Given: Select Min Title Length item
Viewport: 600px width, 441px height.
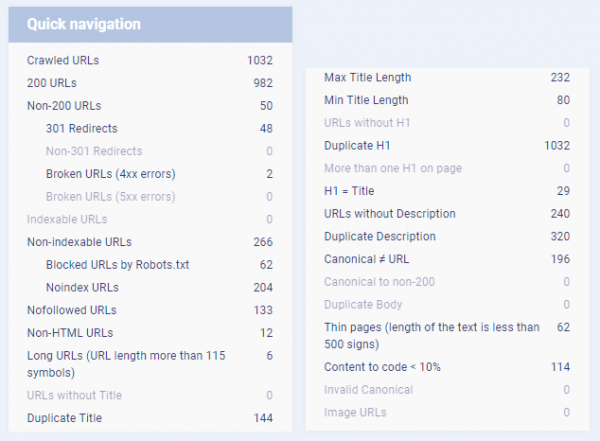Looking at the screenshot, I should tap(366, 100).
